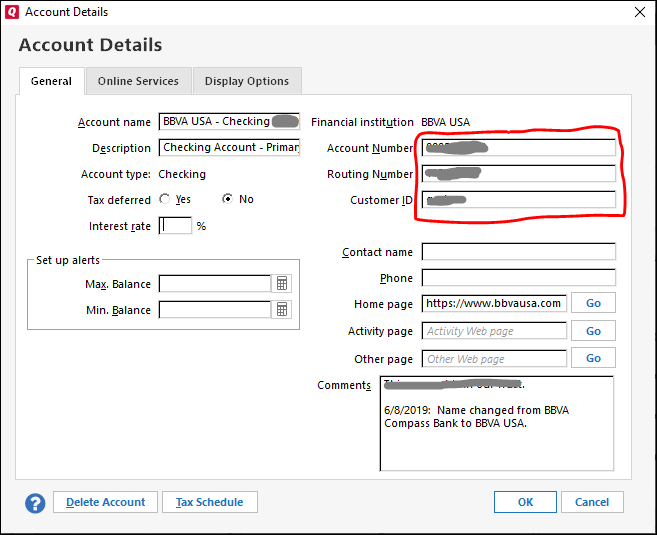The image size is (657, 535).
Task: Click the Interest rate input box
Action: click(175, 226)
